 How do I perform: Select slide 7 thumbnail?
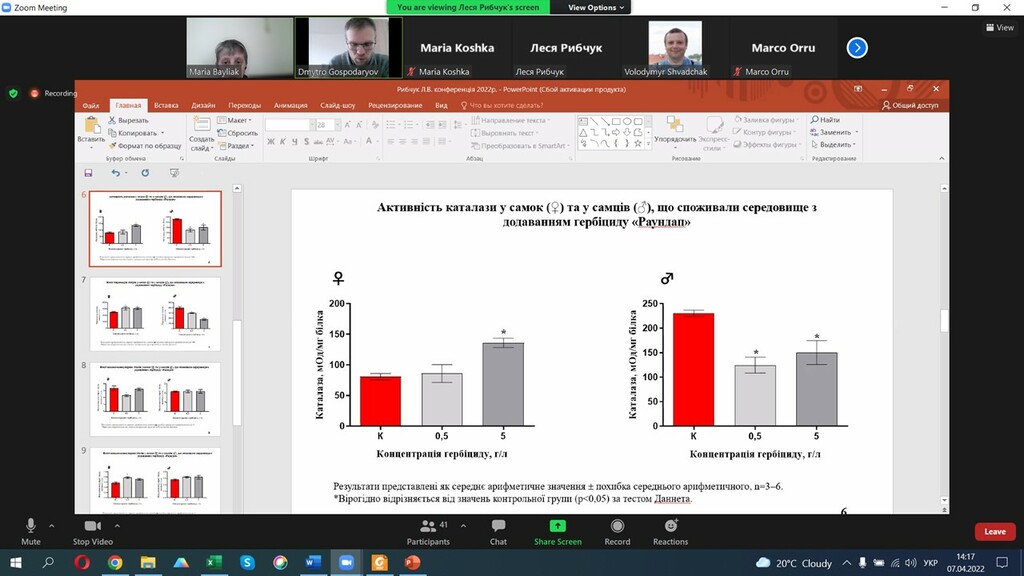coord(155,314)
